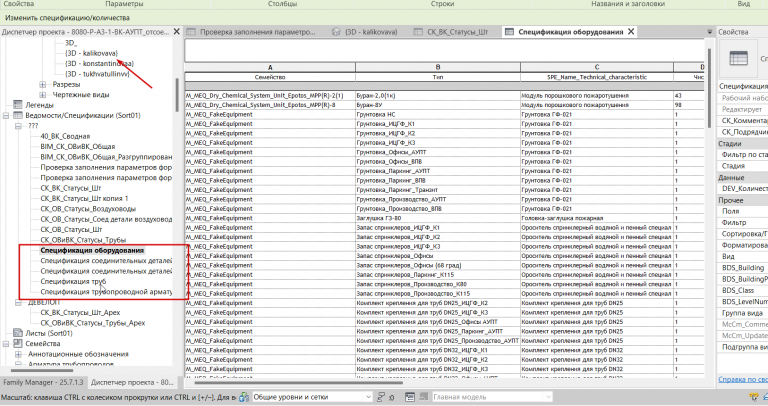
Task: Click the worksets icon in status bar
Action: 244,397
